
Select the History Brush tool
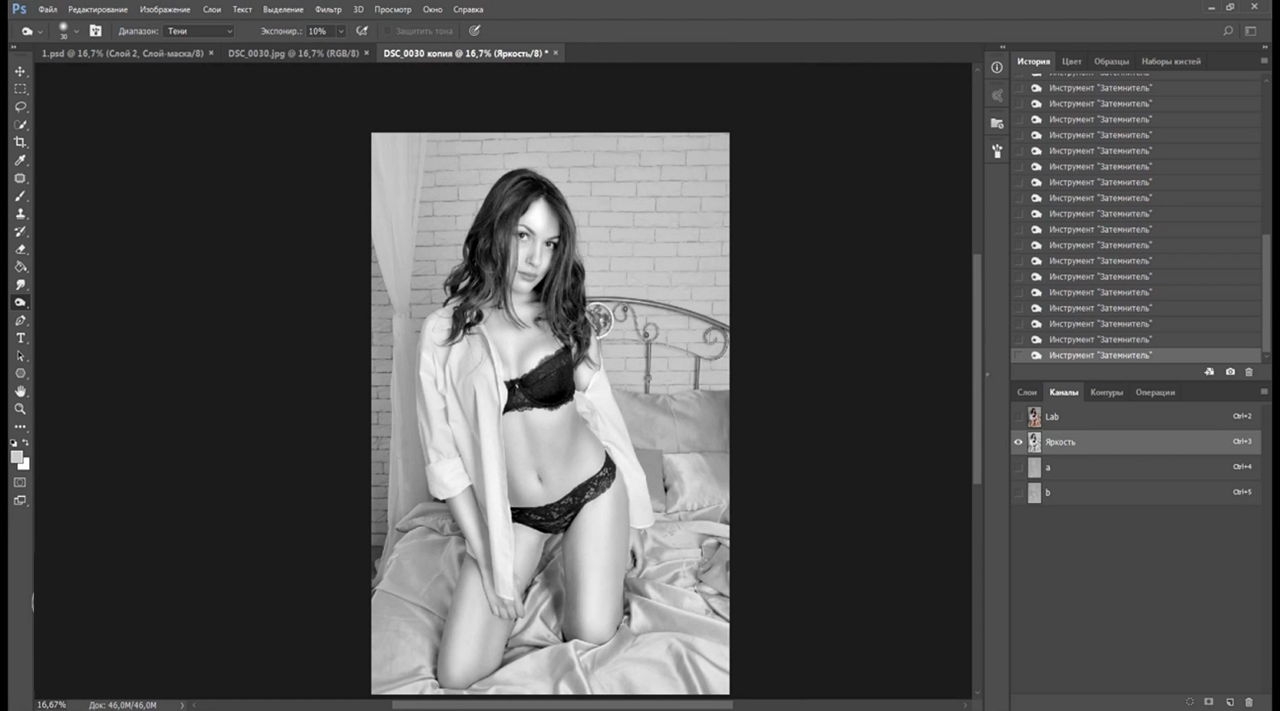[x=20, y=231]
